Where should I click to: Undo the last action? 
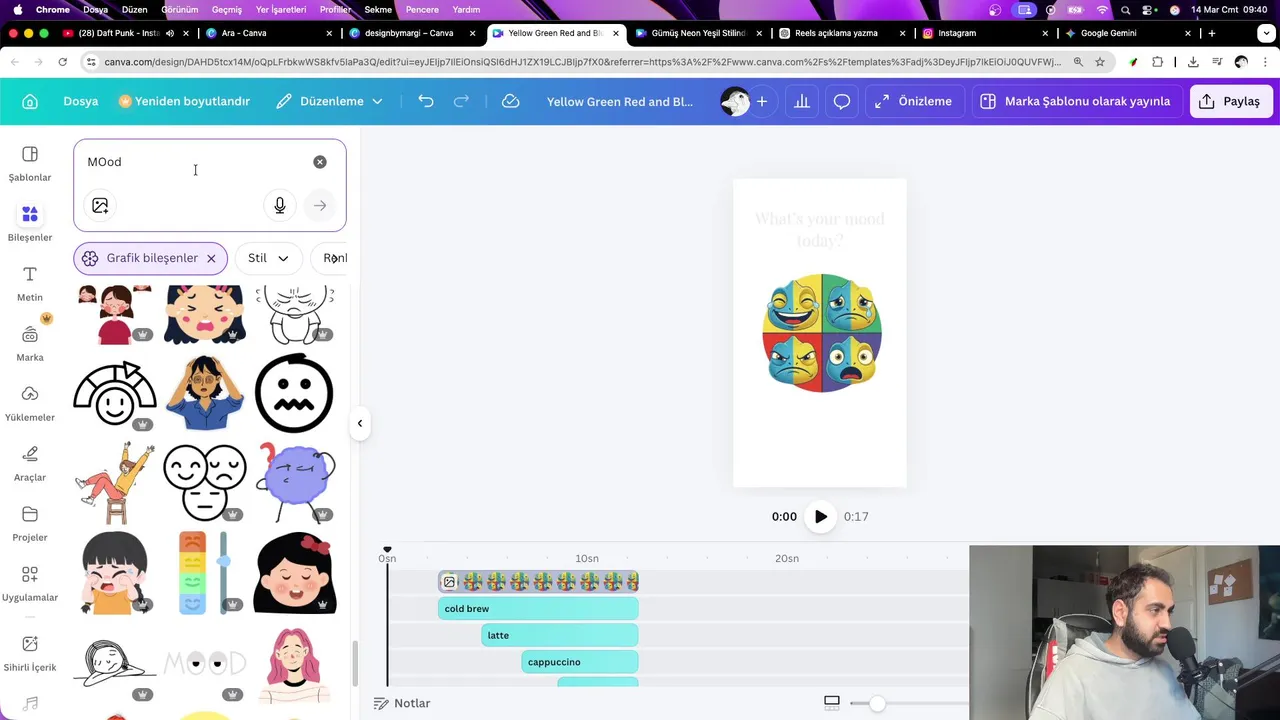[426, 101]
